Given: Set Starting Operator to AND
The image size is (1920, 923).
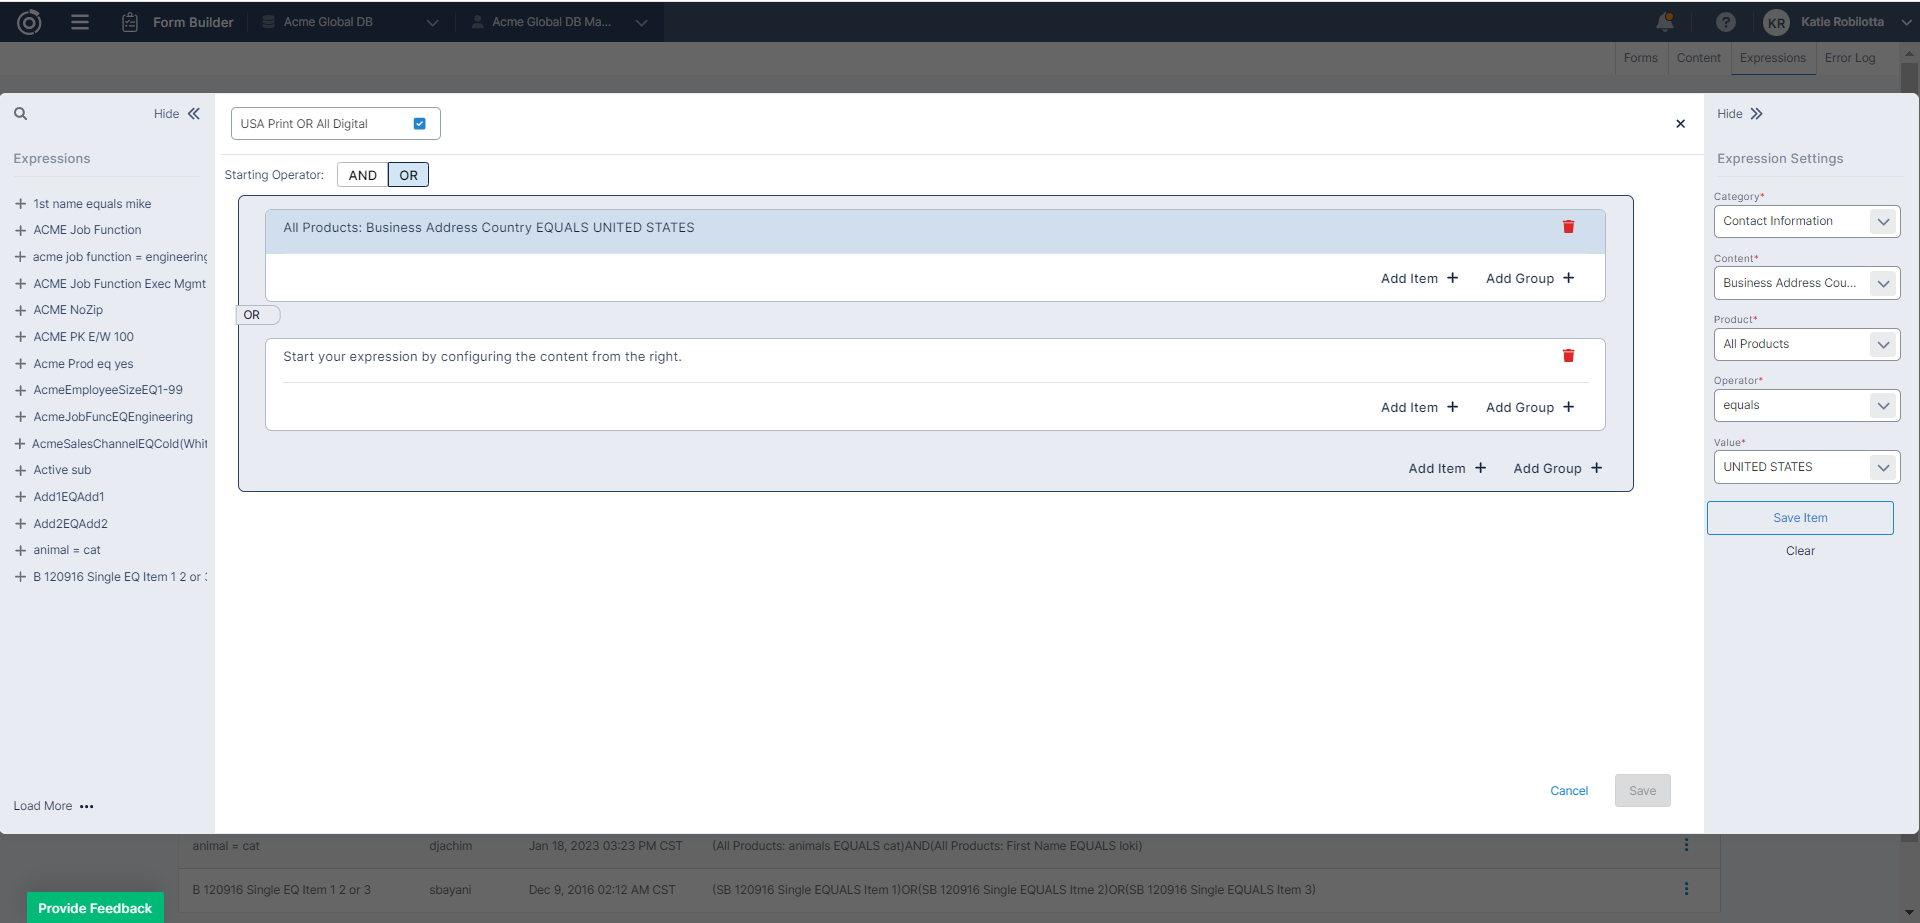Looking at the screenshot, I should pyautogui.click(x=362, y=175).
